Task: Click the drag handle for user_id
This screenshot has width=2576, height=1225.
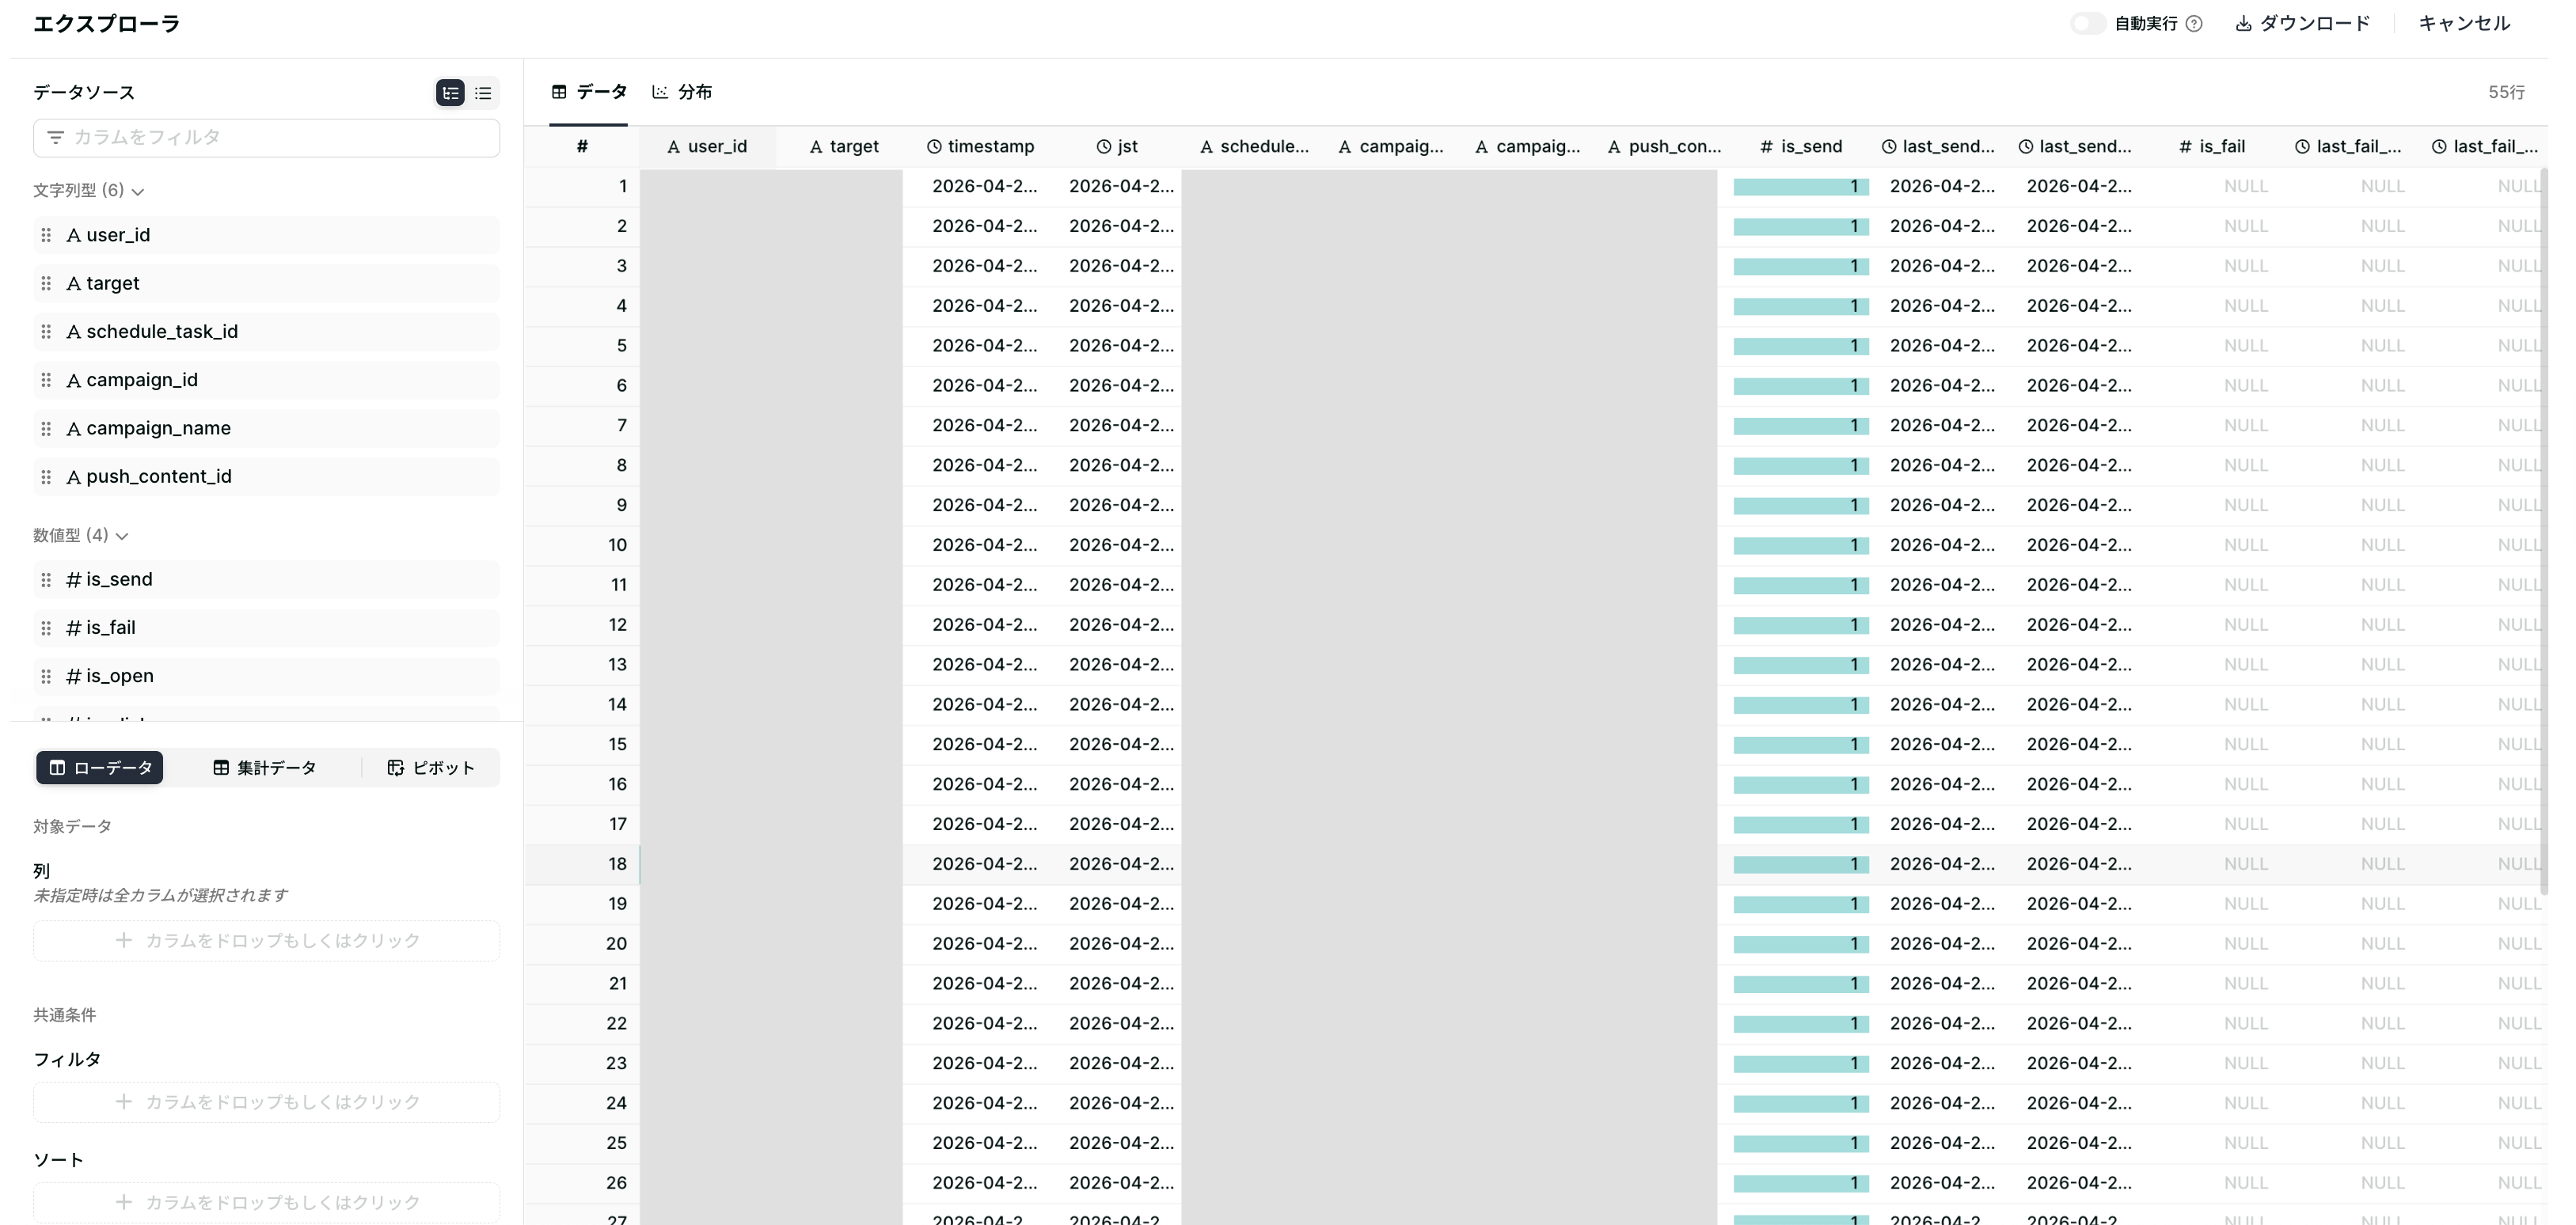Action: tap(46, 235)
